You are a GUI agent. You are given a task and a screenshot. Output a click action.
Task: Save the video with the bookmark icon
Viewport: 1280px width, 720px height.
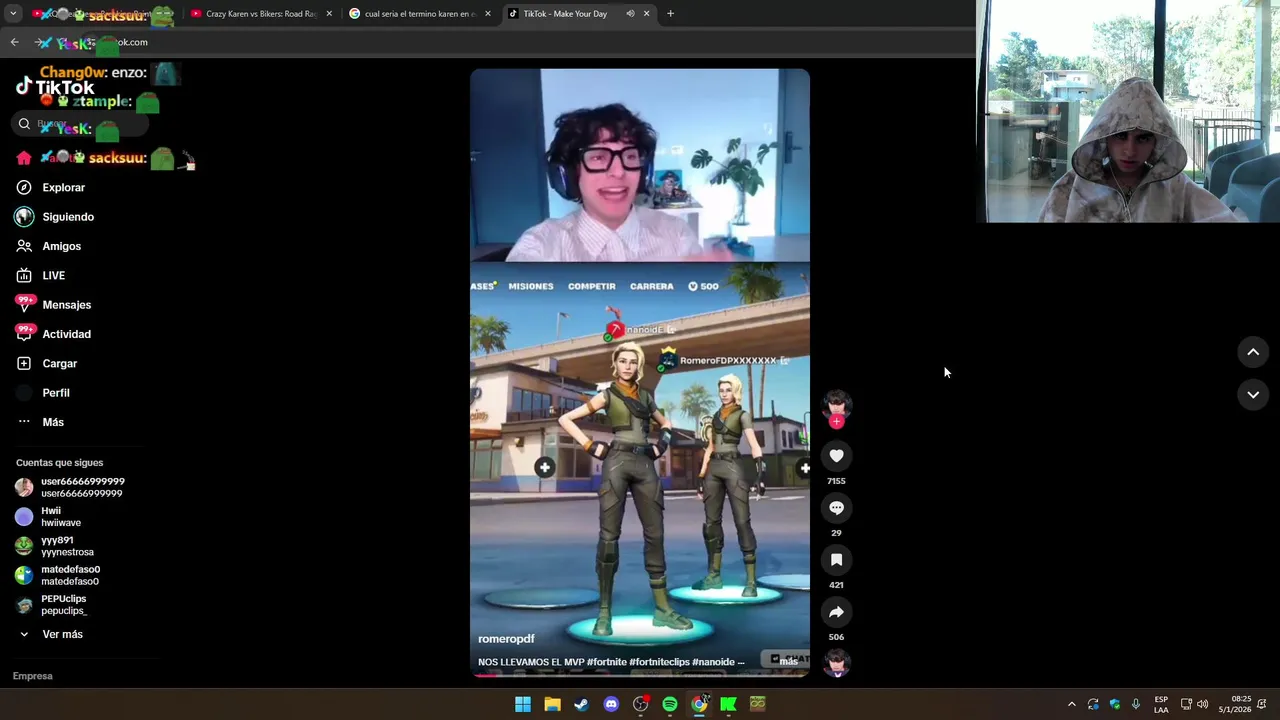point(836,560)
